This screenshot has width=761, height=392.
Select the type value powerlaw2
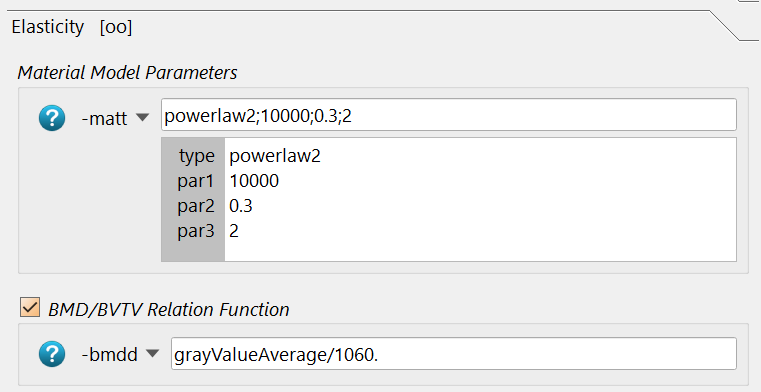point(275,156)
